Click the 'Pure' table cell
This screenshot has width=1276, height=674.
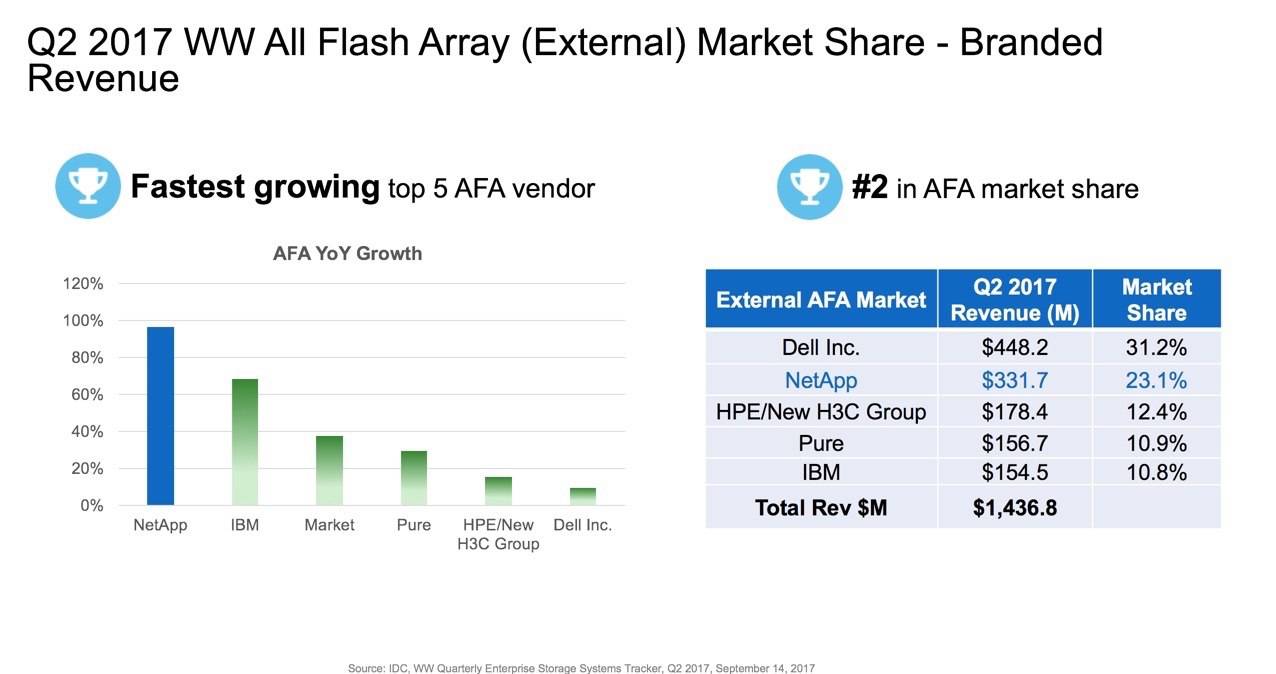pos(821,442)
